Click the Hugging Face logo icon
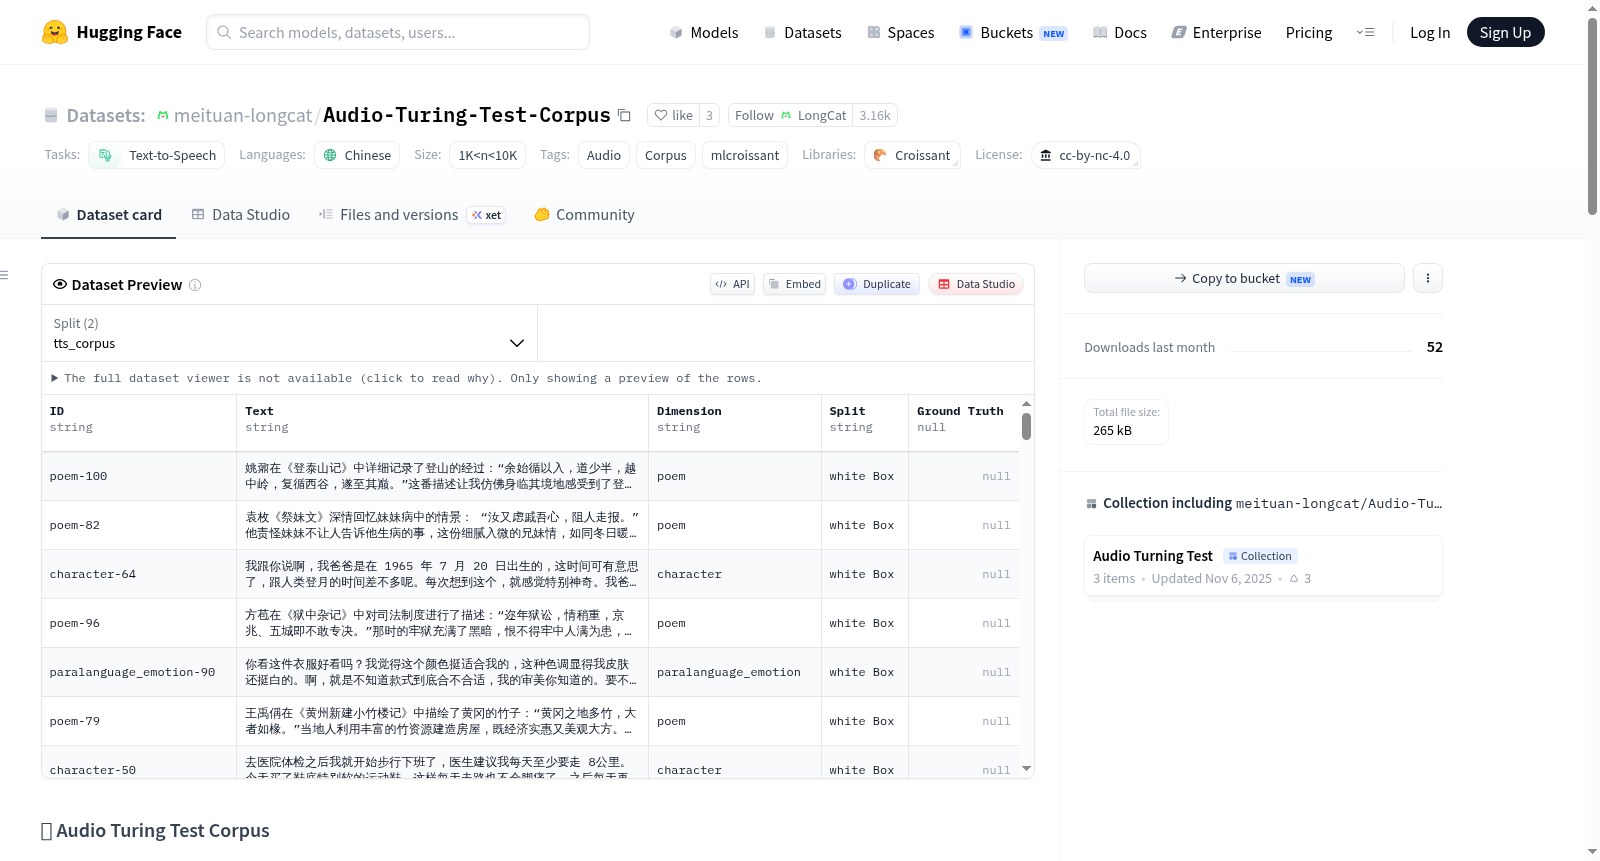 [55, 32]
